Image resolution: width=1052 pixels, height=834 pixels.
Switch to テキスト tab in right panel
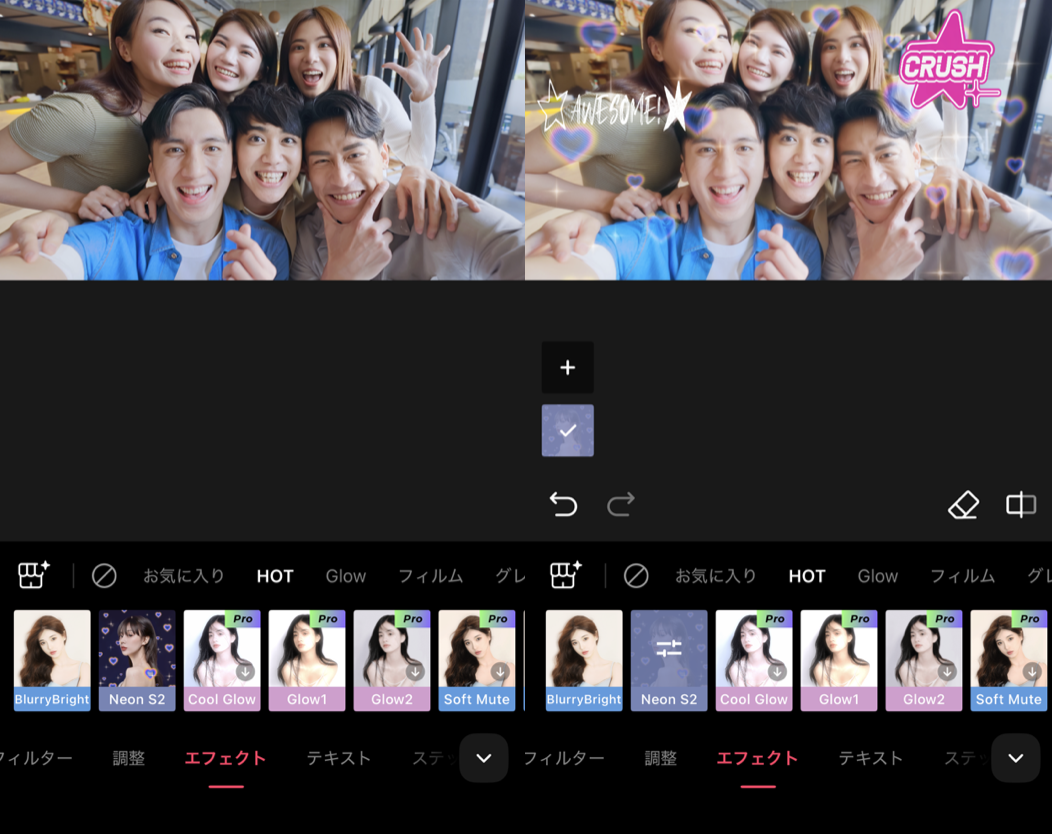coord(870,758)
